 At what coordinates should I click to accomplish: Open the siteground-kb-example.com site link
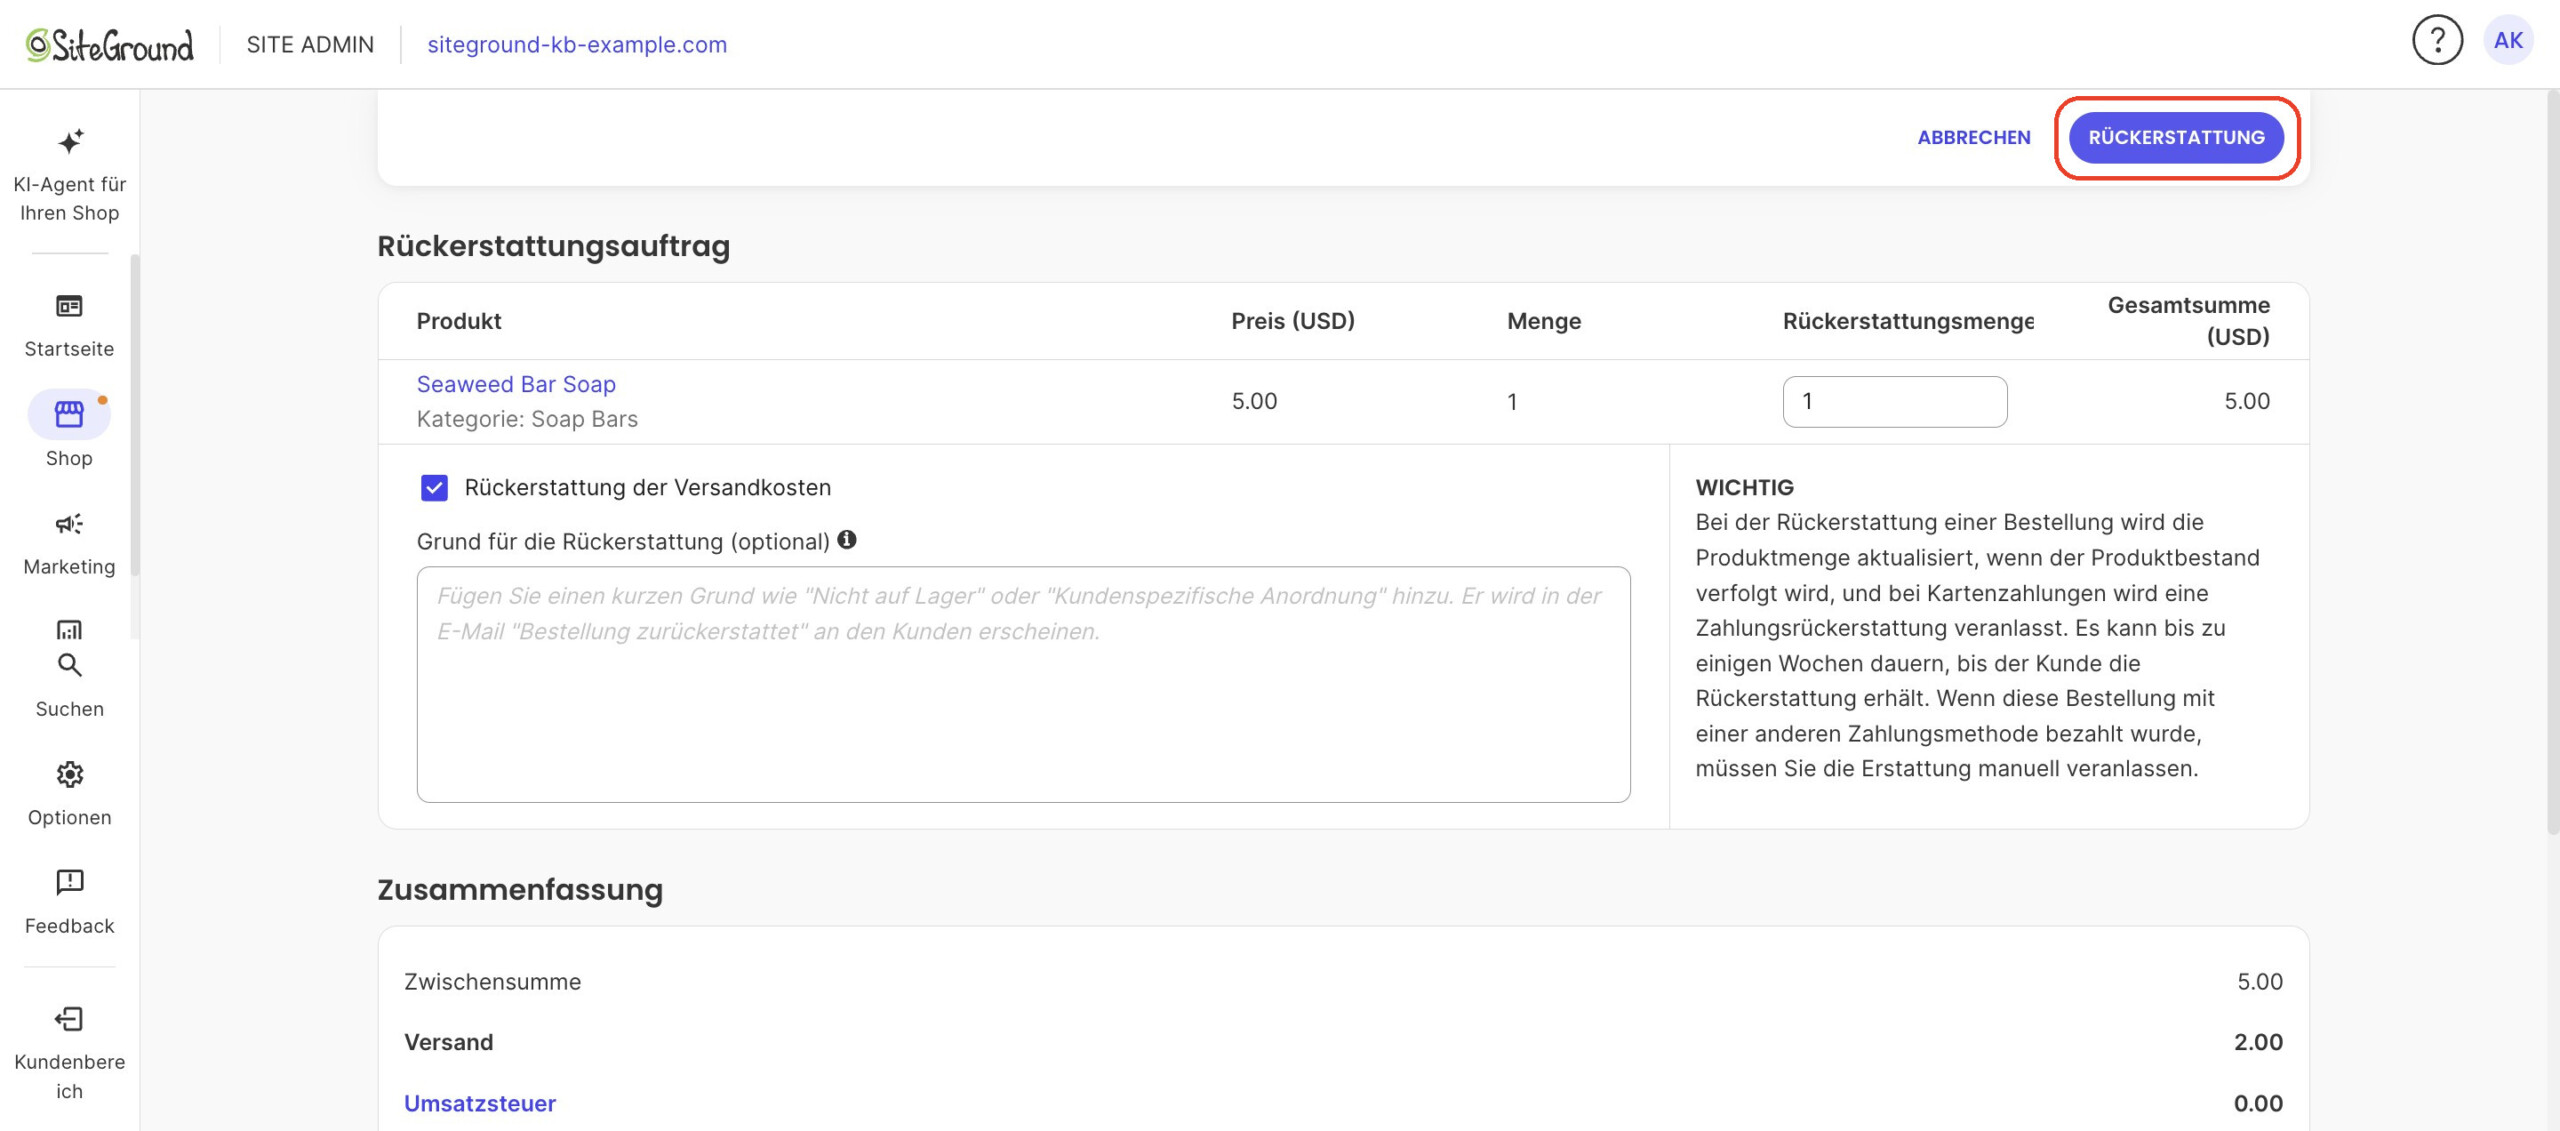point(577,45)
